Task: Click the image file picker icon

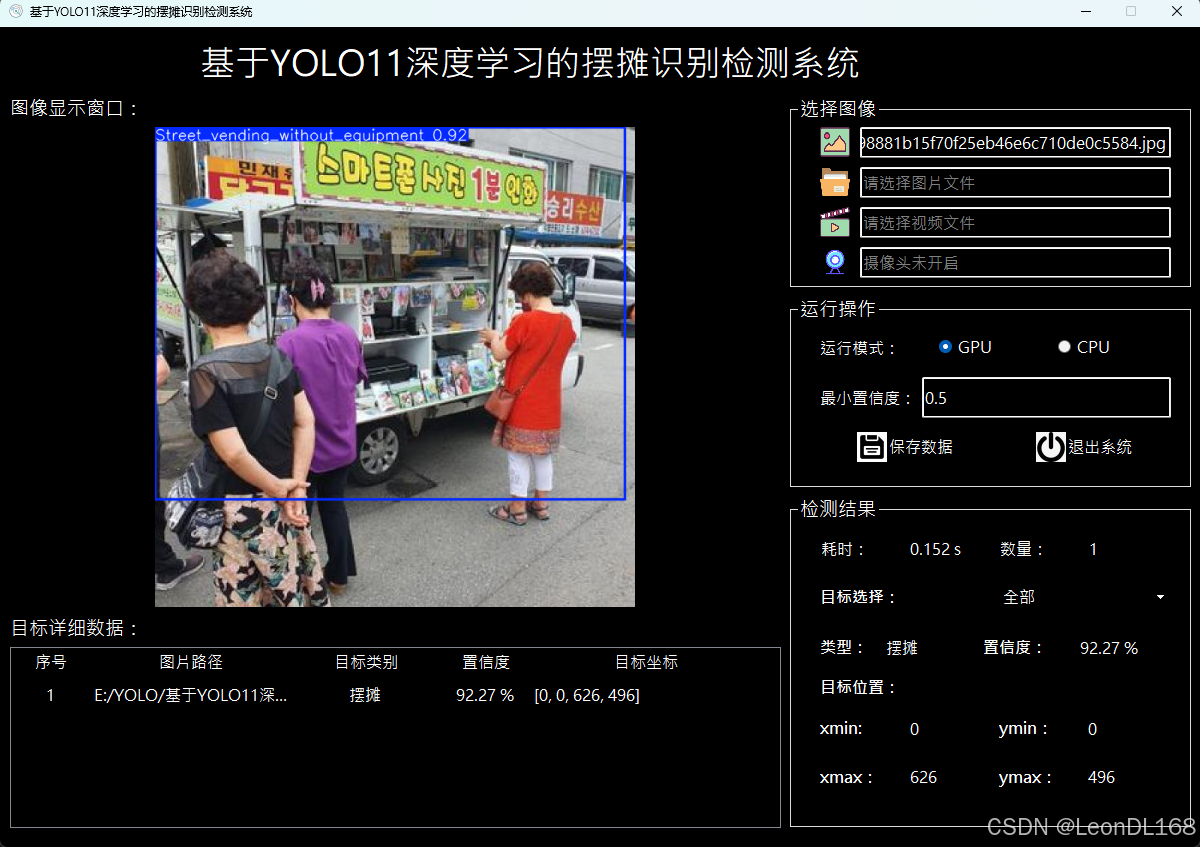Action: (835, 143)
